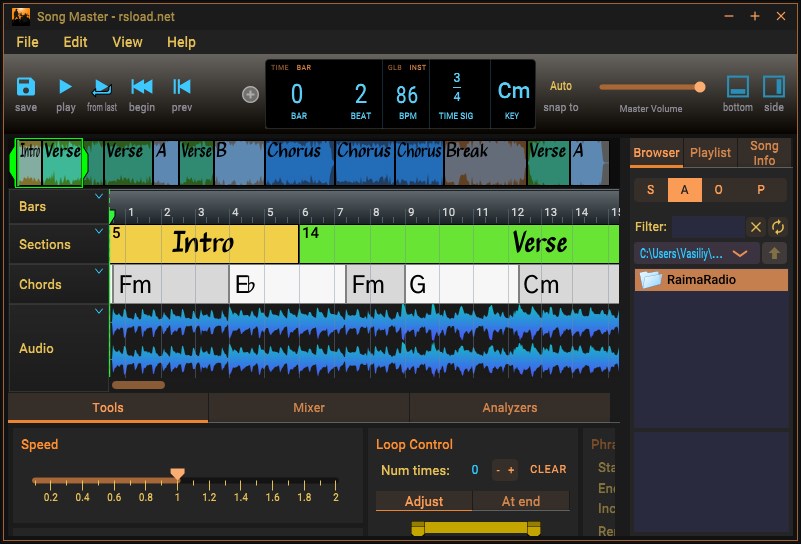Image resolution: width=801 pixels, height=544 pixels.
Task: Toggle the side panel layout icon
Action: pyautogui.click(x=773, y=86)
